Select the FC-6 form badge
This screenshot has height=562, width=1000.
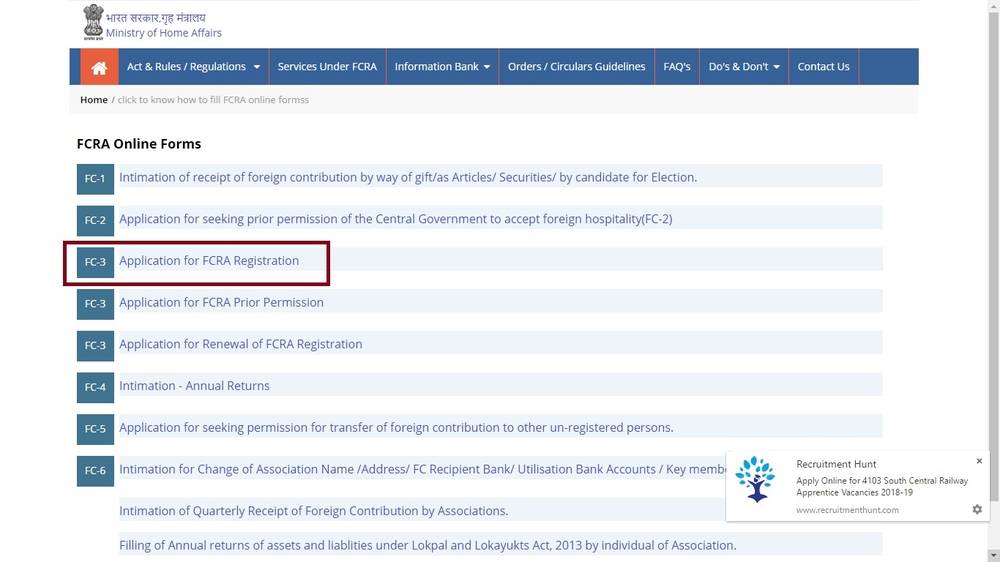tap(95, 471)
